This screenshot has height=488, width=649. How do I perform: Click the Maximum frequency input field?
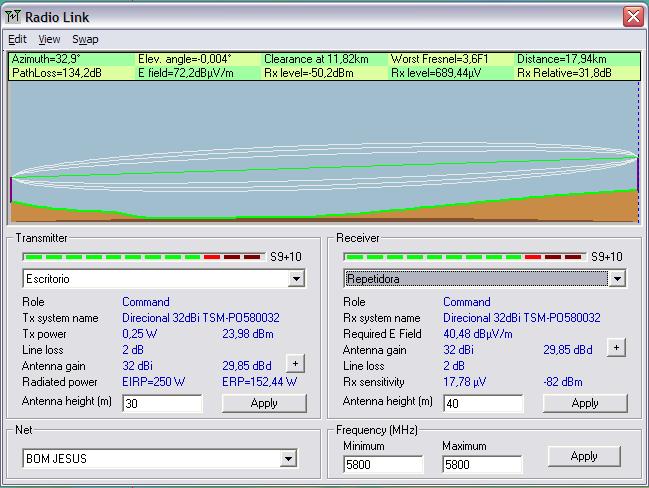pyautogui.click(x=481, y=464)
